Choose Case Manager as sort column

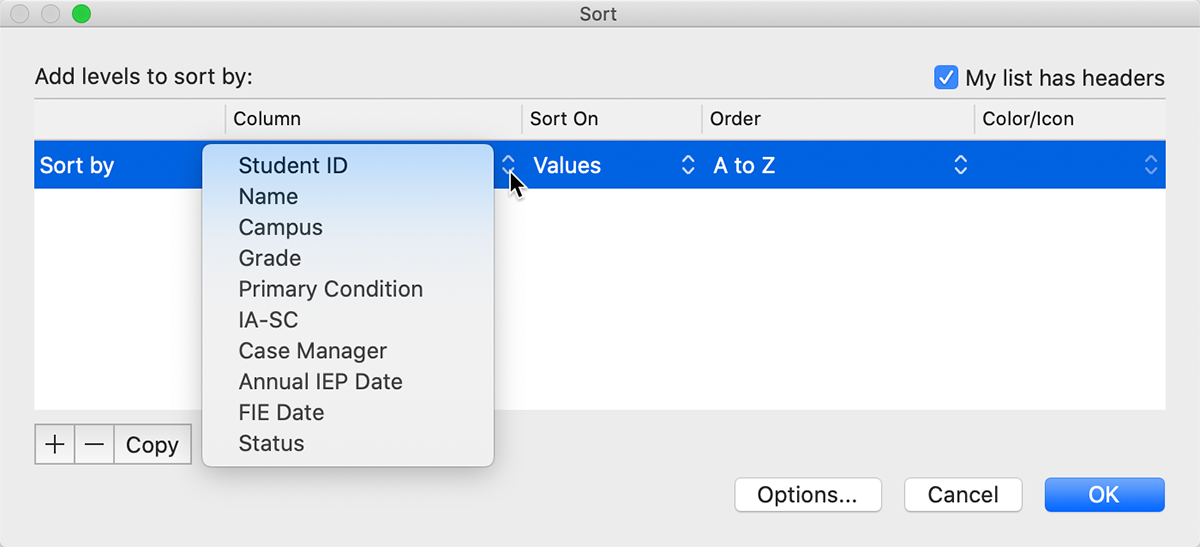(x=312, y=351)
